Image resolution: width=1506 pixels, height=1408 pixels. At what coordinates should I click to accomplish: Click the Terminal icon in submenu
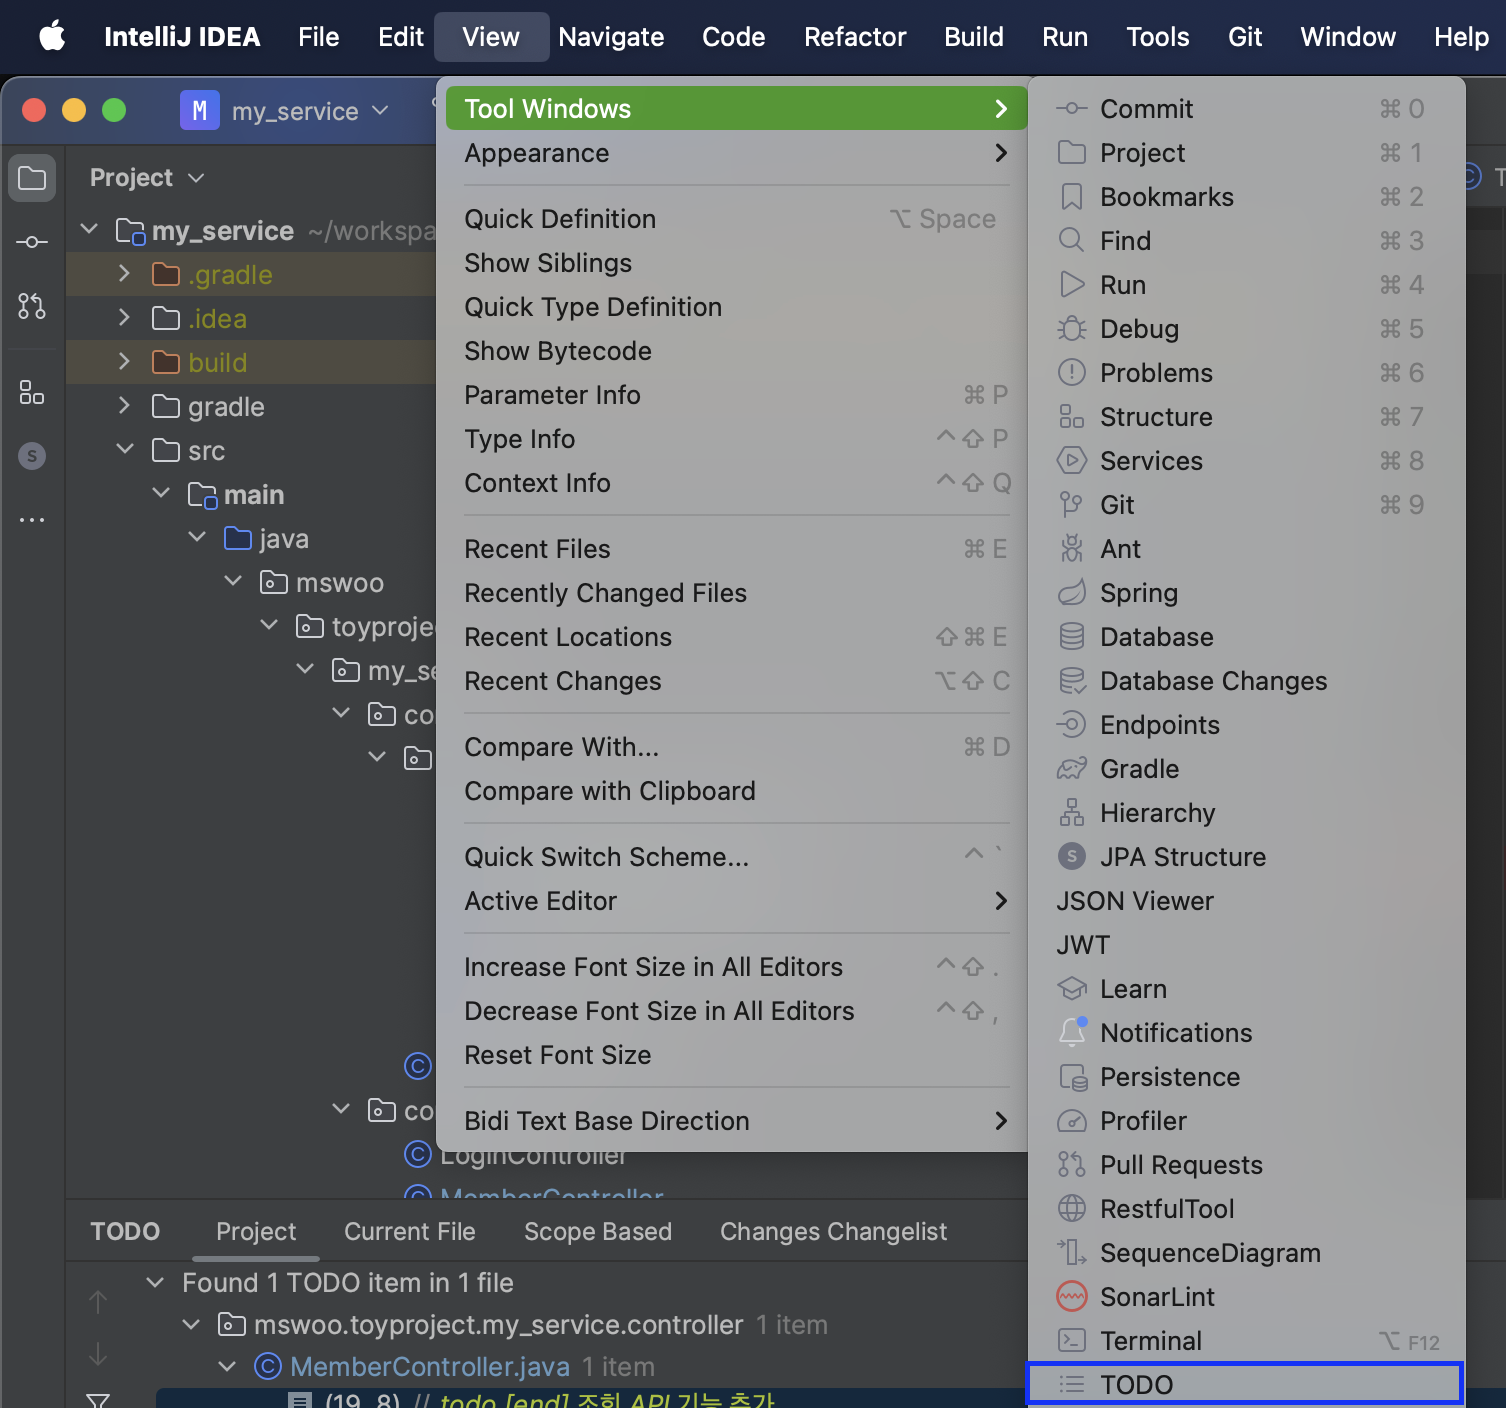[x=1072, y=1341]
